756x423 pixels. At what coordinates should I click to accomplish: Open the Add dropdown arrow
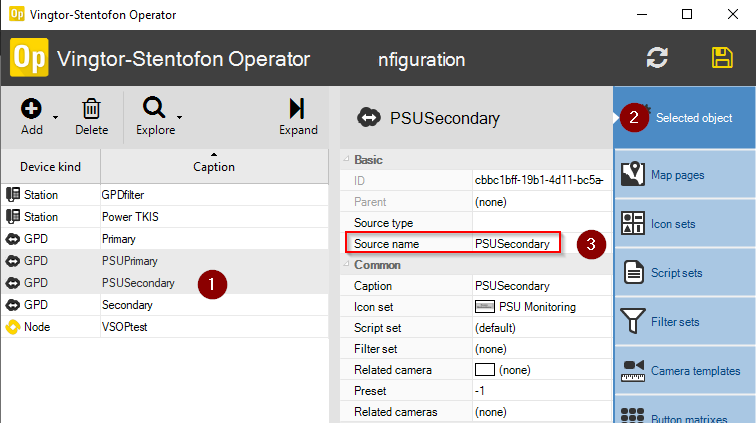(55, 119)
